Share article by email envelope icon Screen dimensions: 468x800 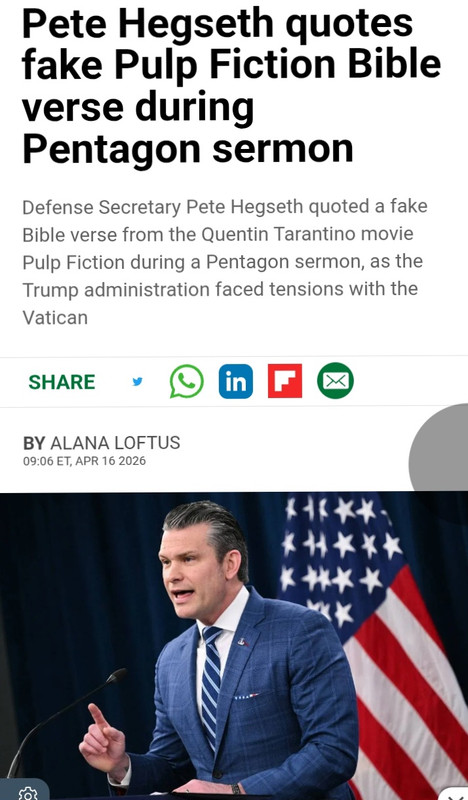(x=335, y=381)
